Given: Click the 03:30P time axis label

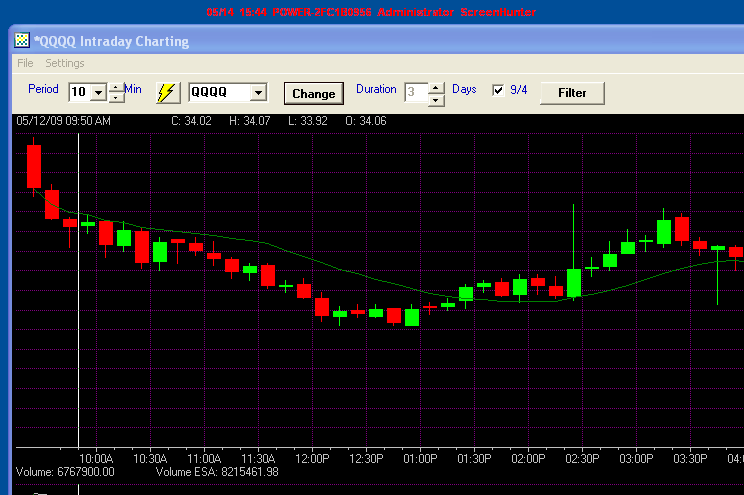Looking at the screenshot, I should pos(690,458).
